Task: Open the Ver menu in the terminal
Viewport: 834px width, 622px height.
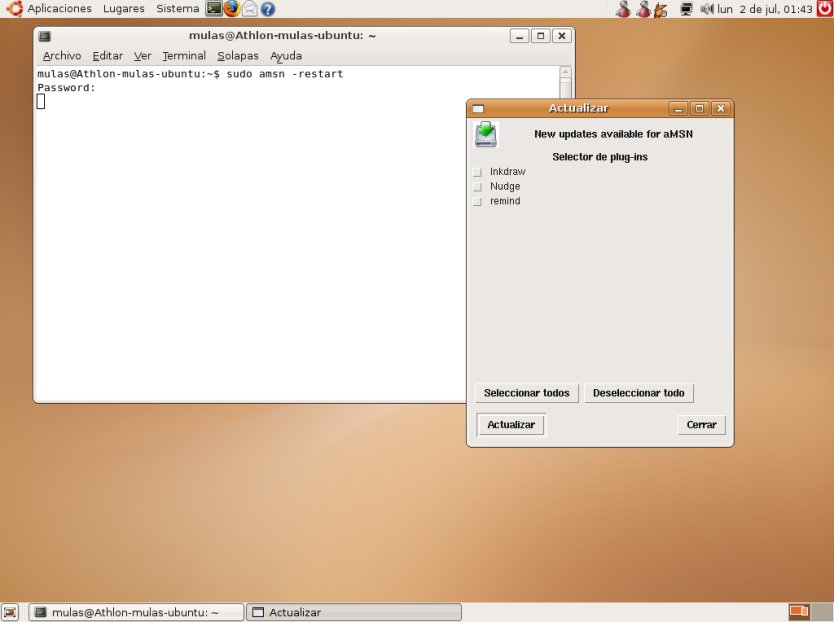Action: pyautogui.click(x=142, y=56)
